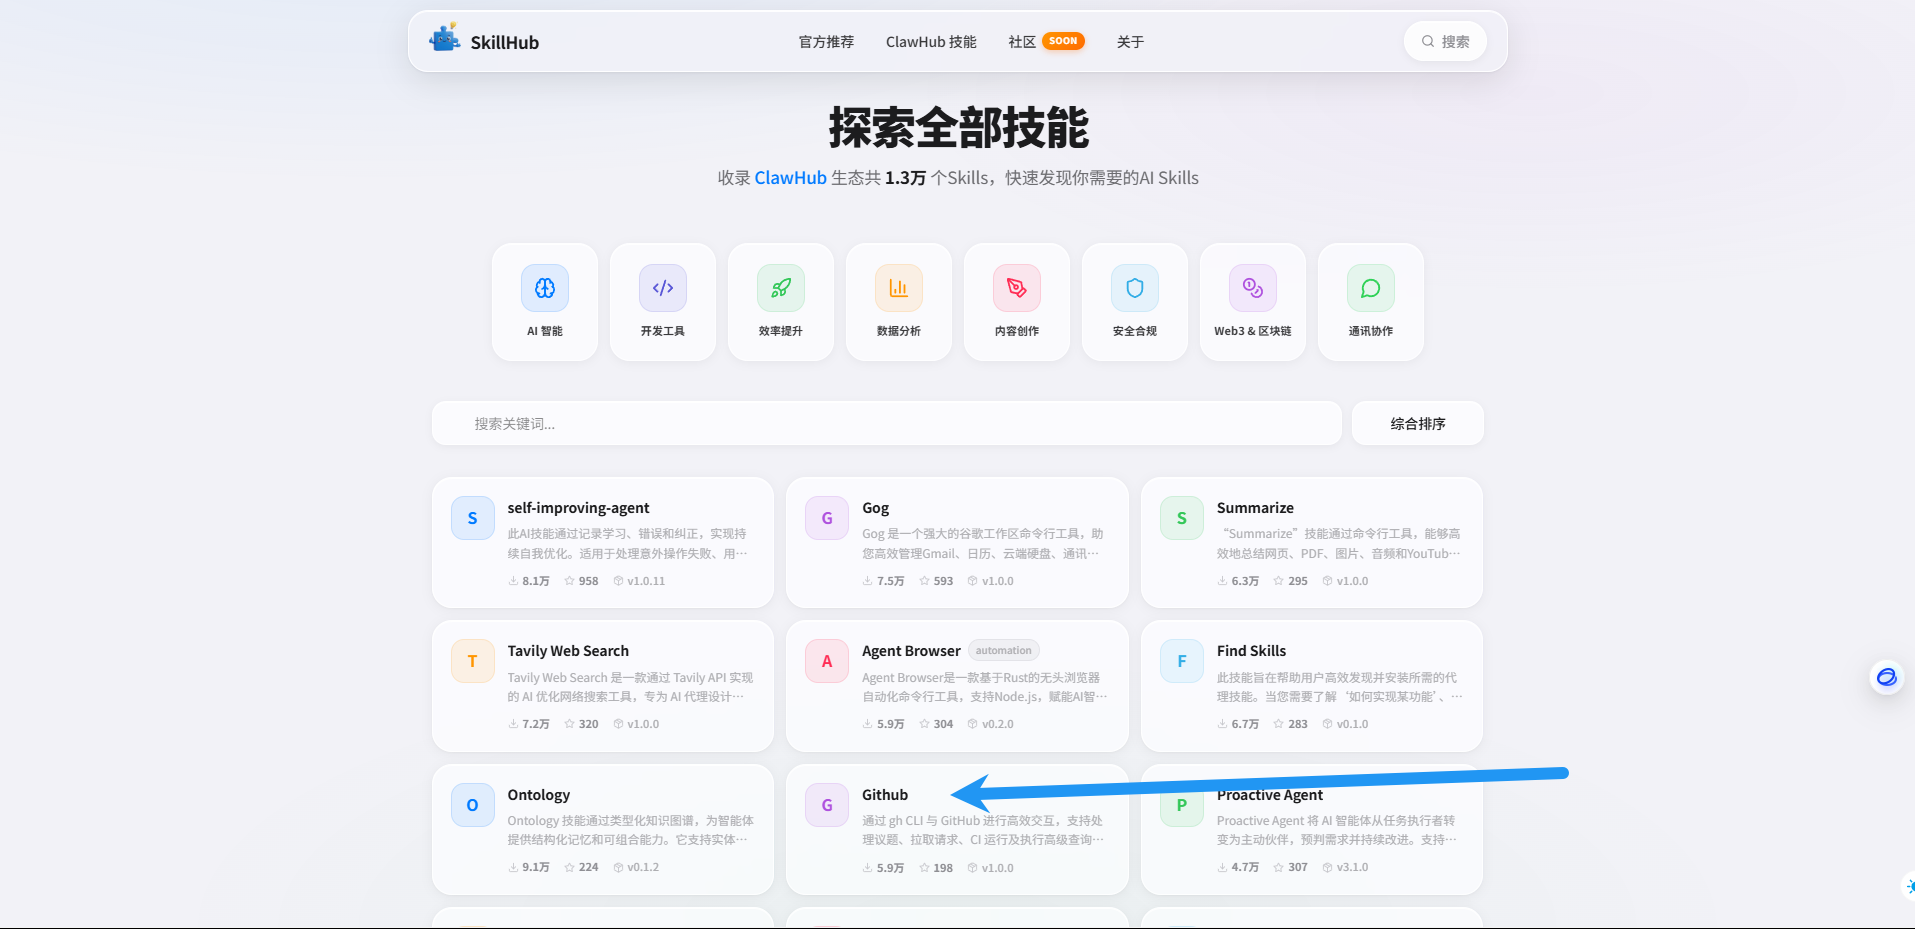1915x929 pixels.
Task: Expand the 综合排序 sorting dropdown
Action: [x=1417, y=424]
